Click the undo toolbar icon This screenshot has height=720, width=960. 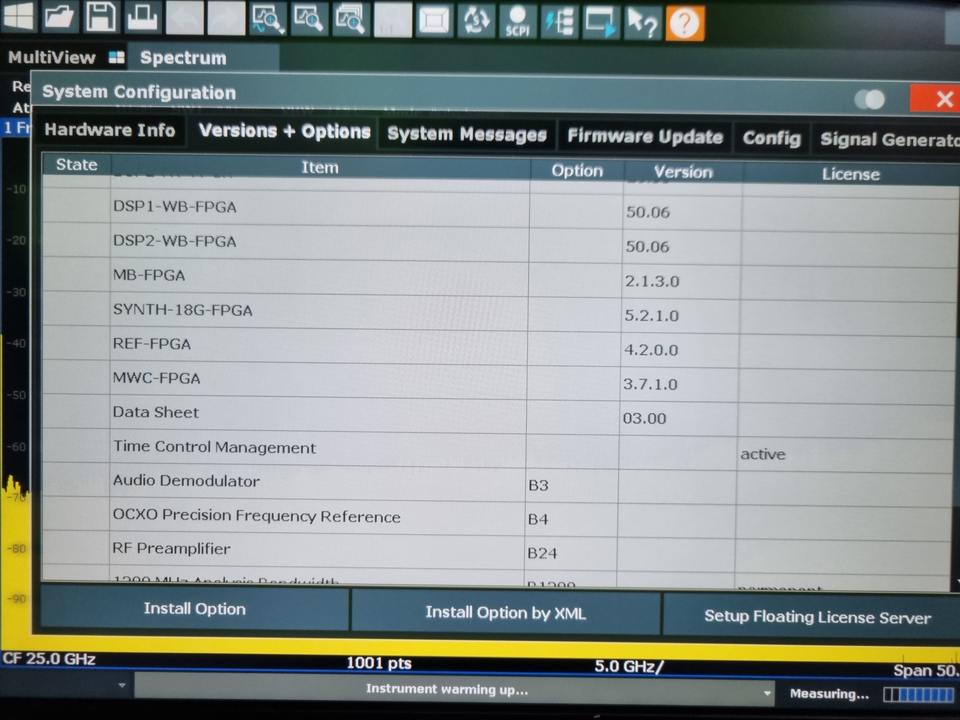184,18
